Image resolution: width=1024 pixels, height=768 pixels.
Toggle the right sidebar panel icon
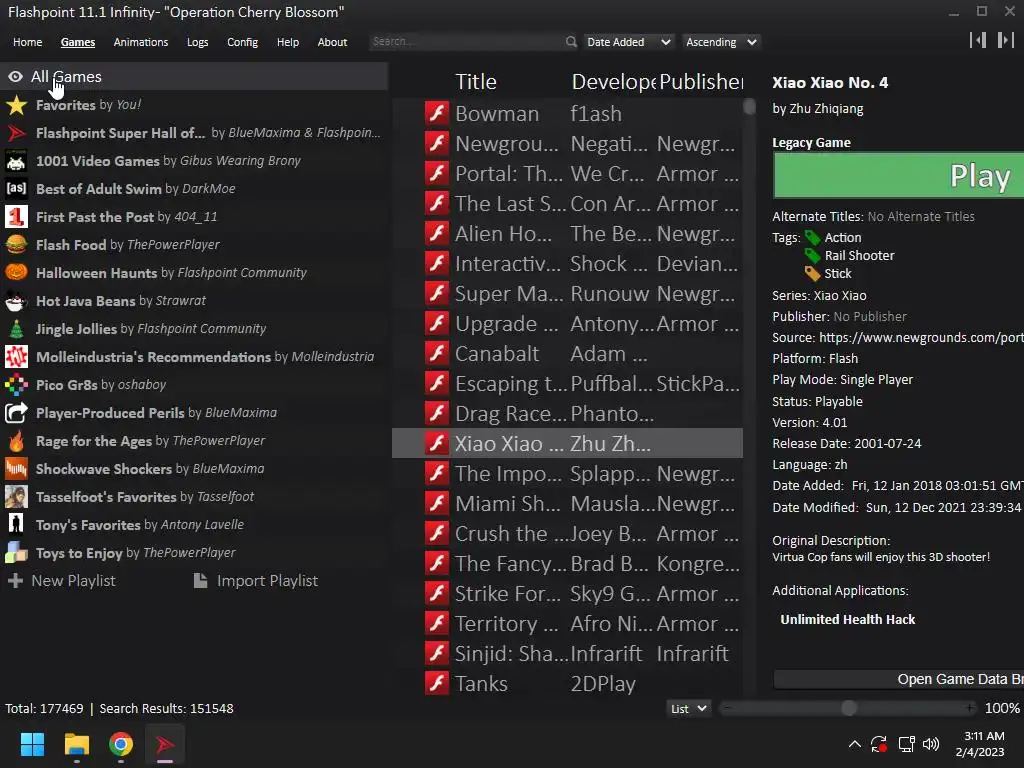tap(1006, 40)
